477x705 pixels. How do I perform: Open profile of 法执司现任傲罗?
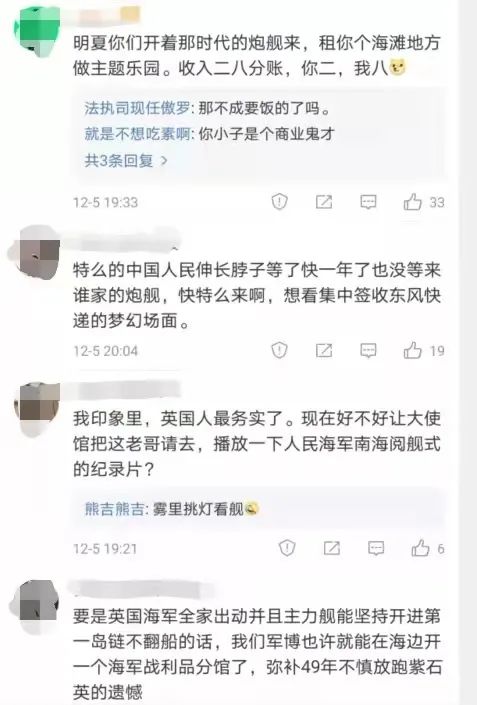coord(137,108)
